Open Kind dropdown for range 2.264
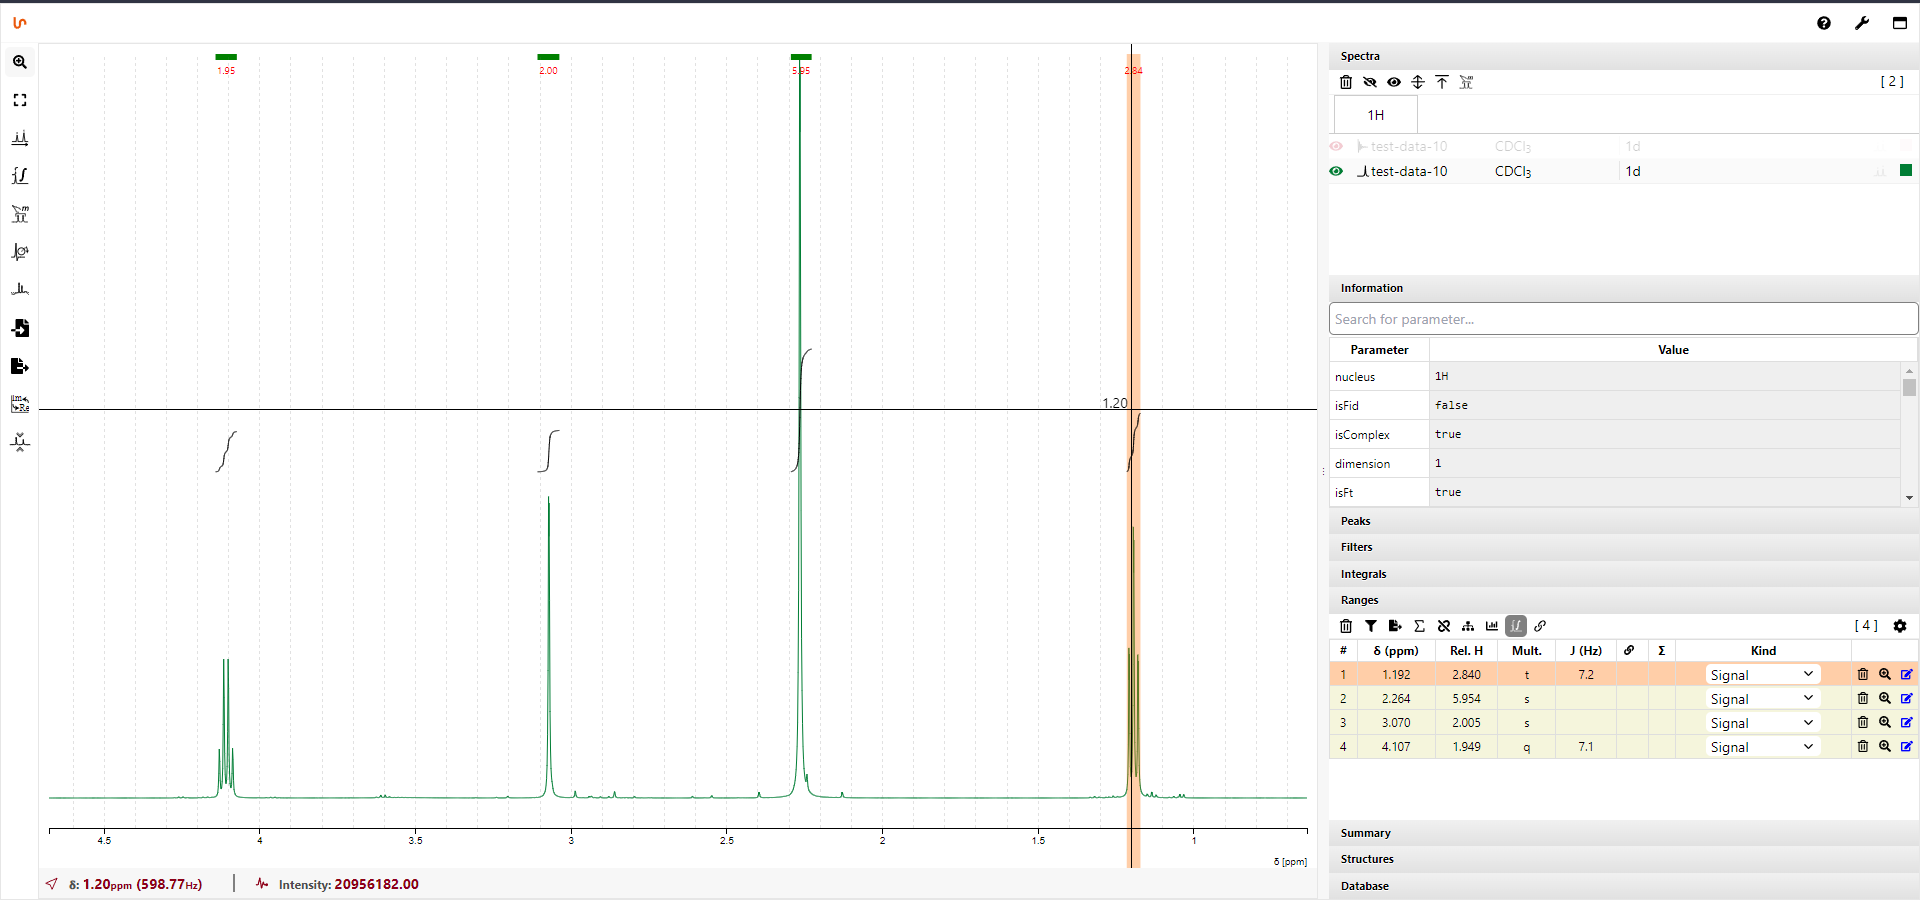This screenshot has height=900, width=1920. pyautogui.click(x=1763, y=699)
